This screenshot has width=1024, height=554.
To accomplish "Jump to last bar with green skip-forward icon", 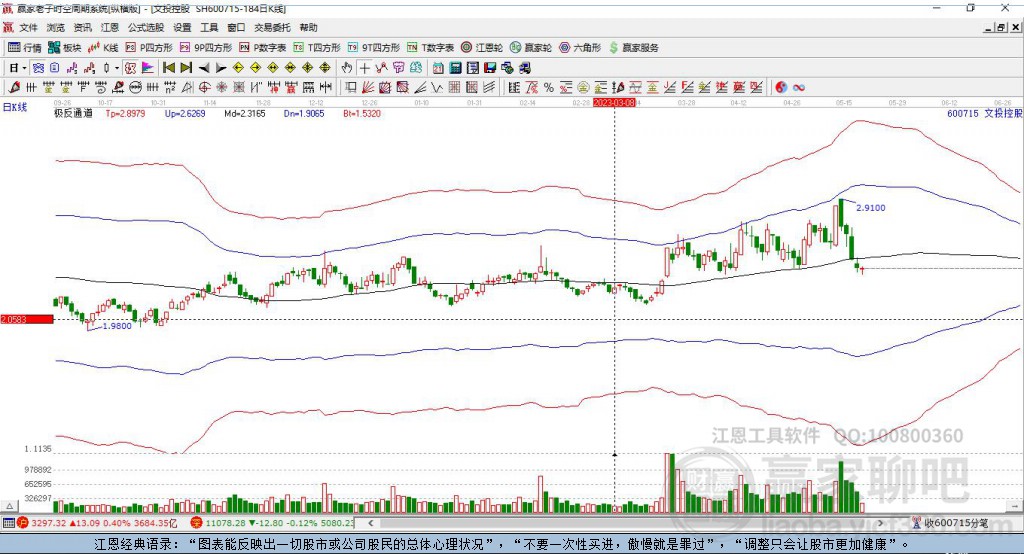I will (x=186, y=68).
